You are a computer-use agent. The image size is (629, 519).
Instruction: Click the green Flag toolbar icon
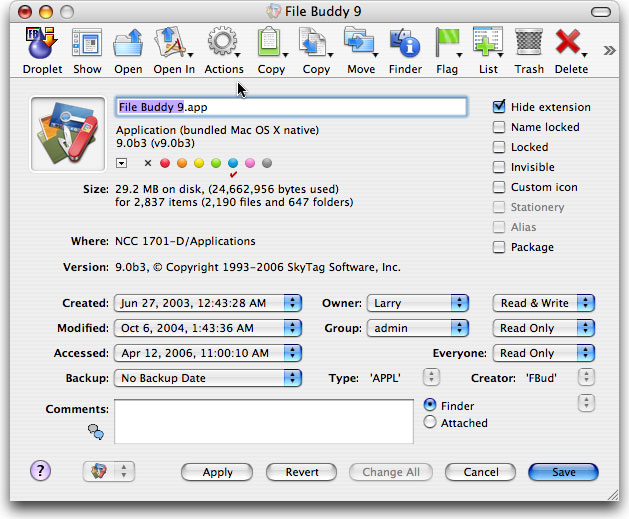point(447,42)
